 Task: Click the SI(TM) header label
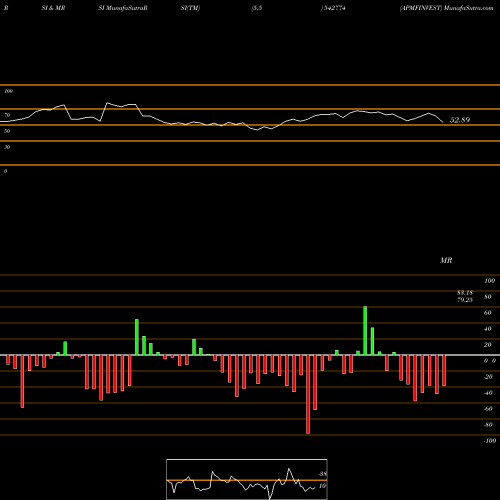(x=190, y=8)
